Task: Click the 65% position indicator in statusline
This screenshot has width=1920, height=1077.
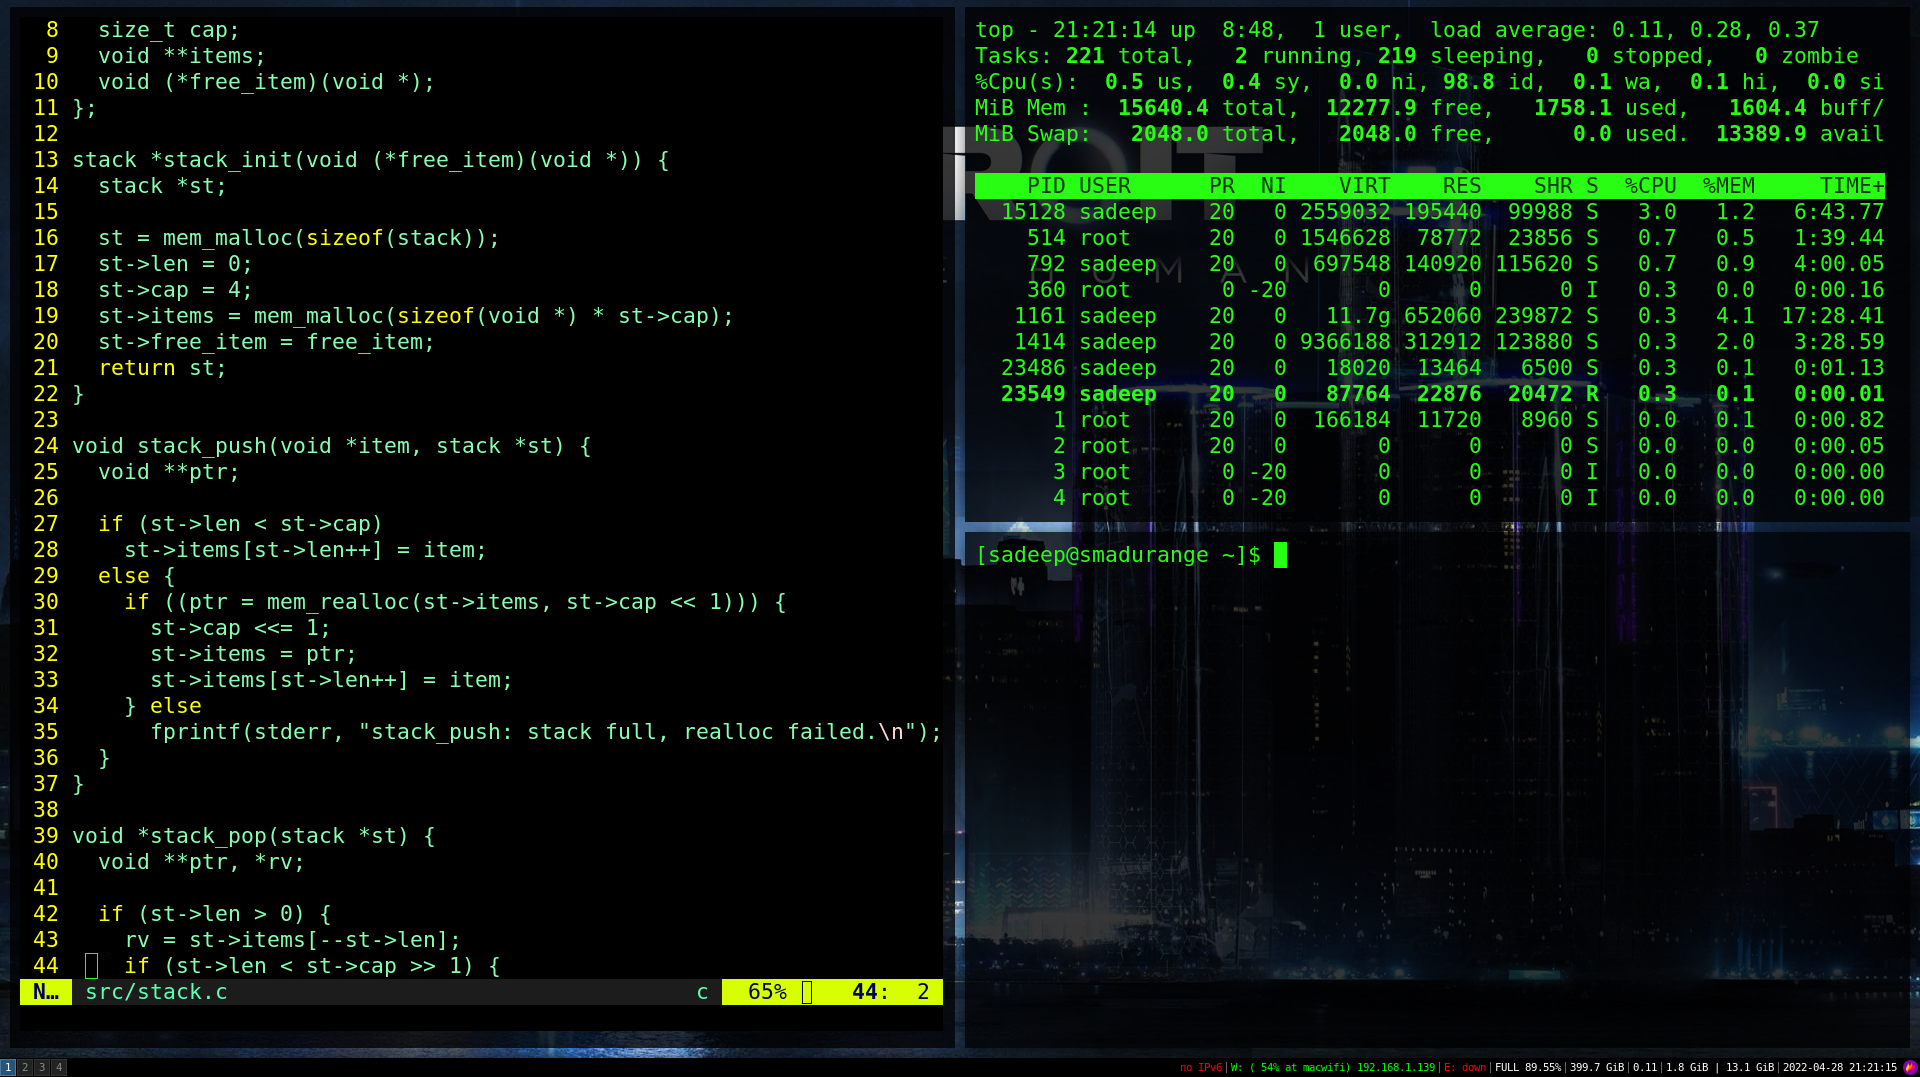Action: [x=766, y=992]
